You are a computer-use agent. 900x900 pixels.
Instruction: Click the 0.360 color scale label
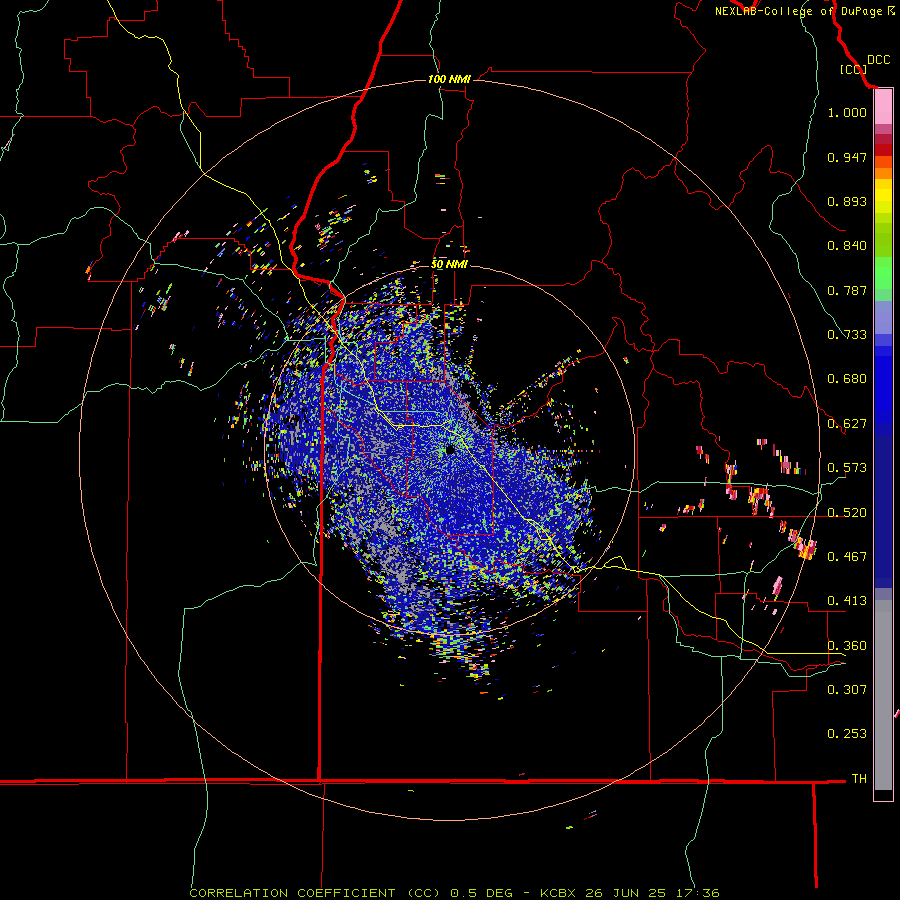[x=847, y=646]
